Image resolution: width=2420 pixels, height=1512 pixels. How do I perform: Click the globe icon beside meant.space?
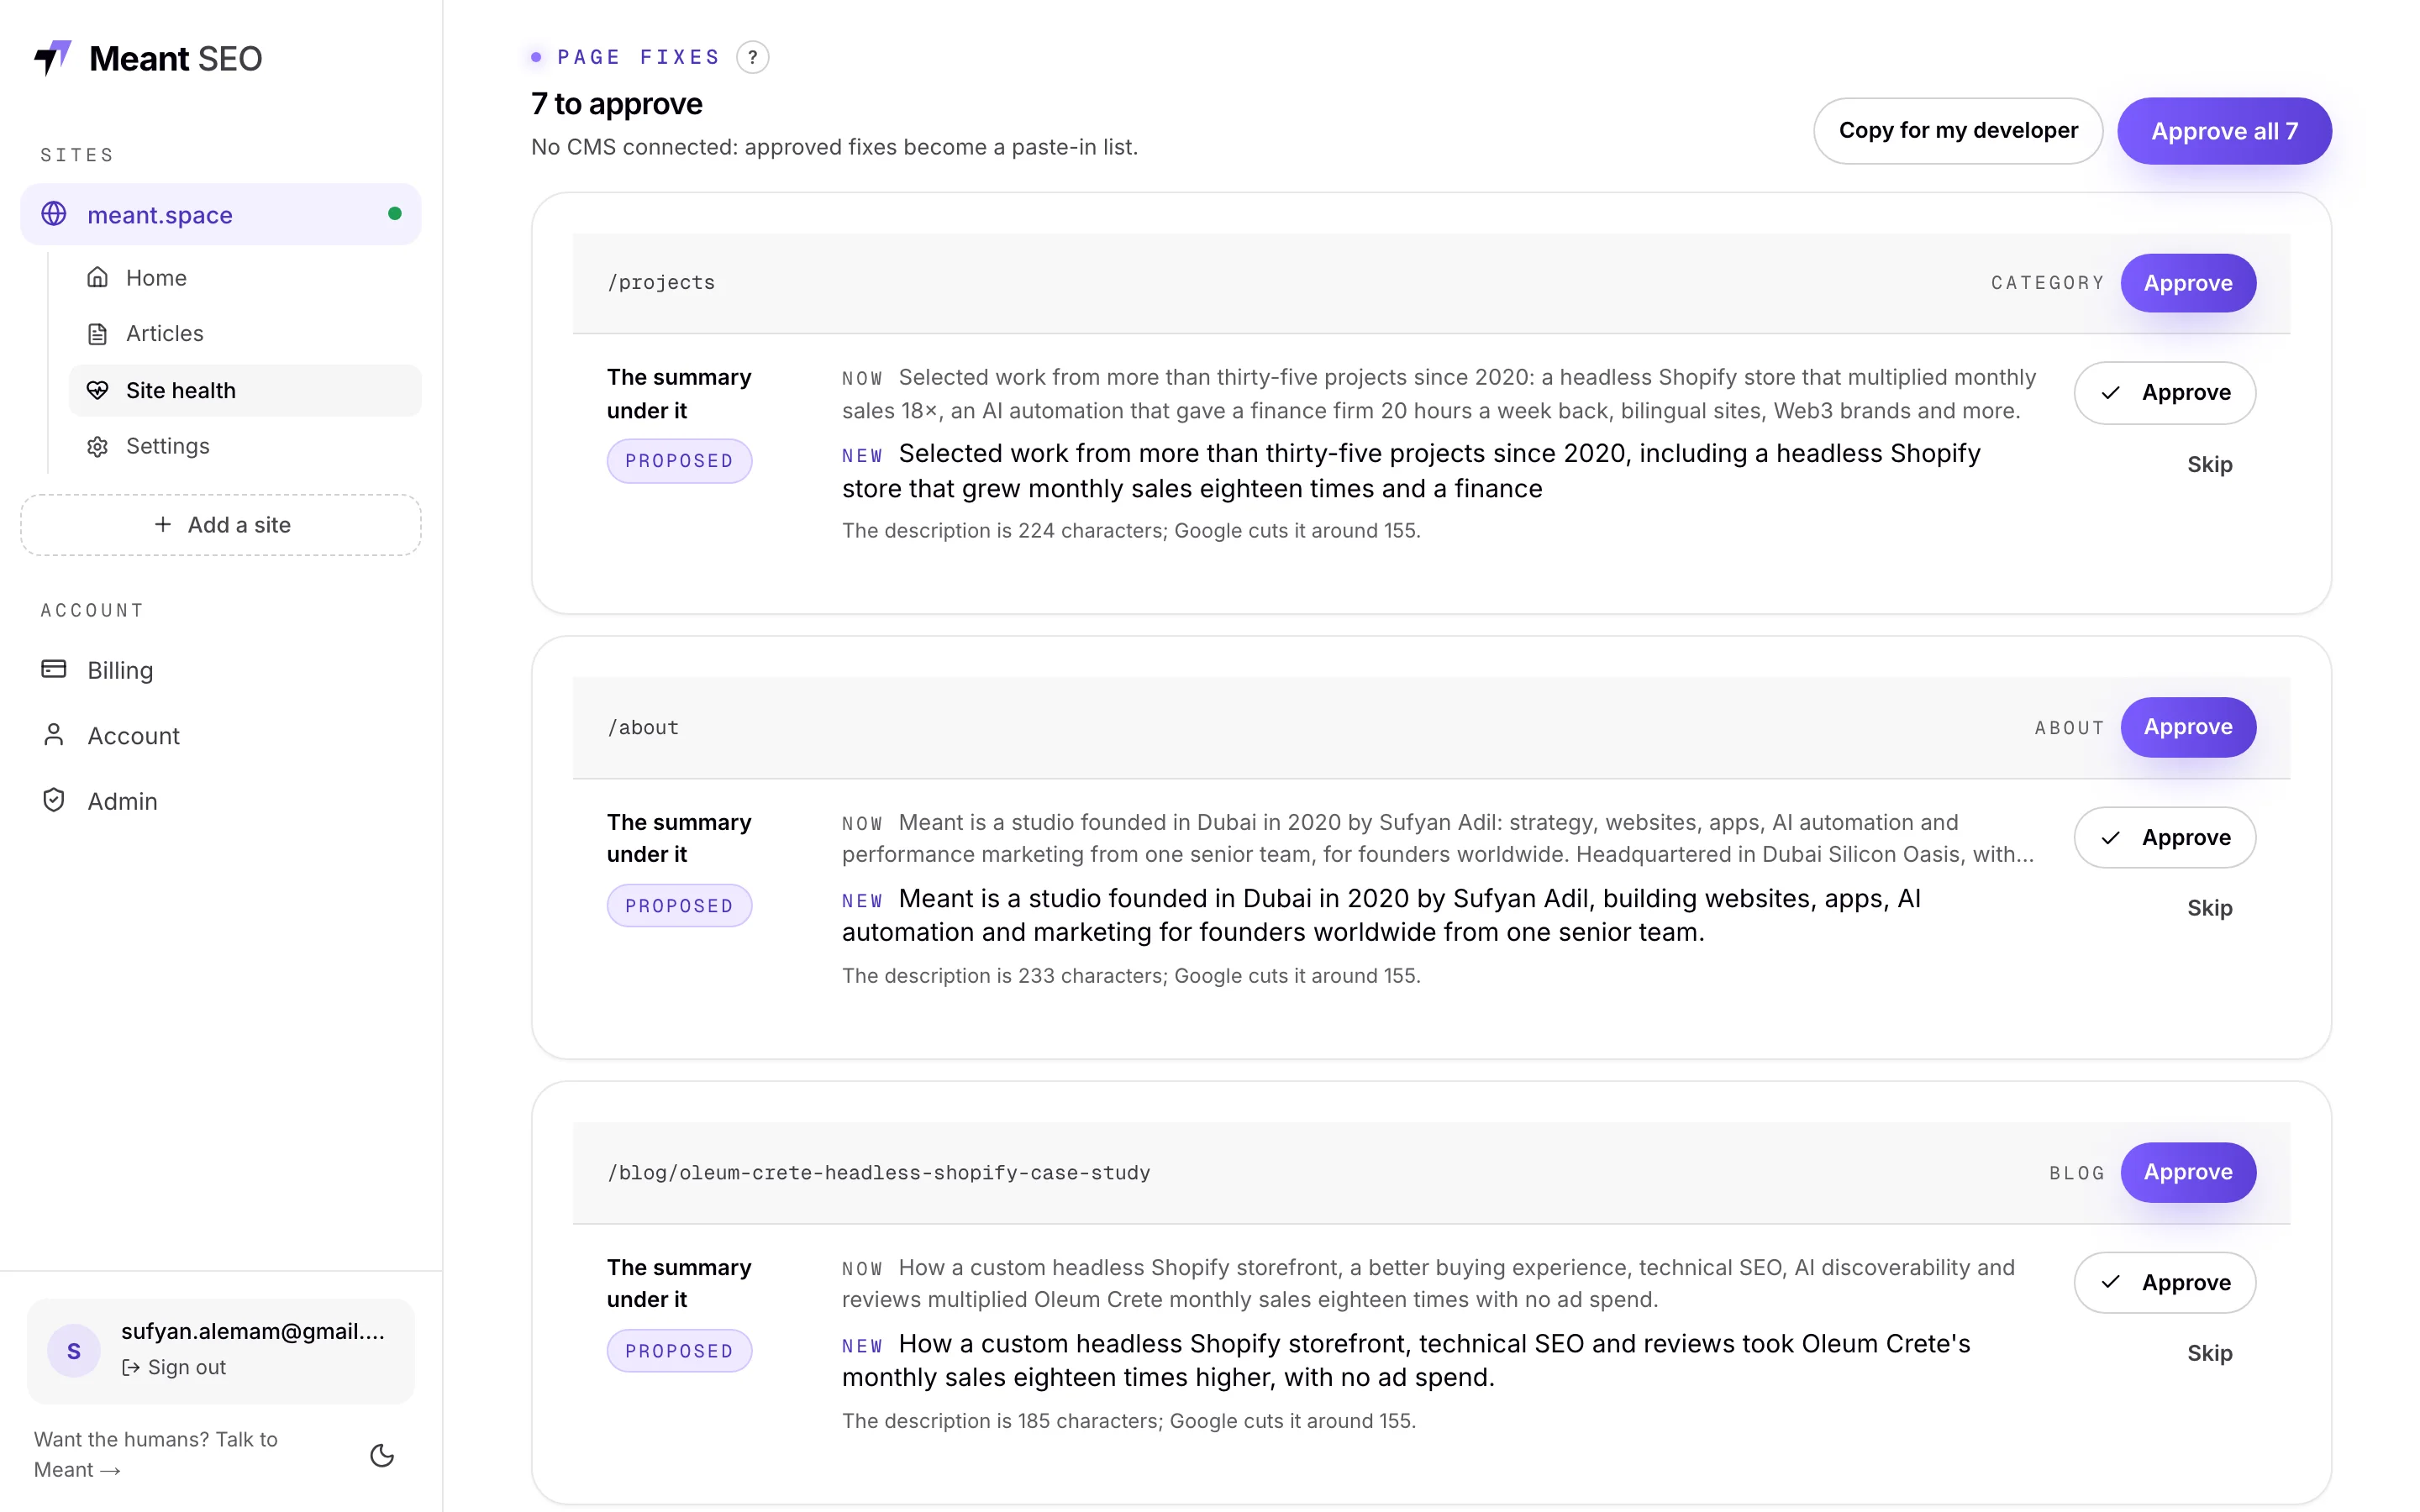54,214
